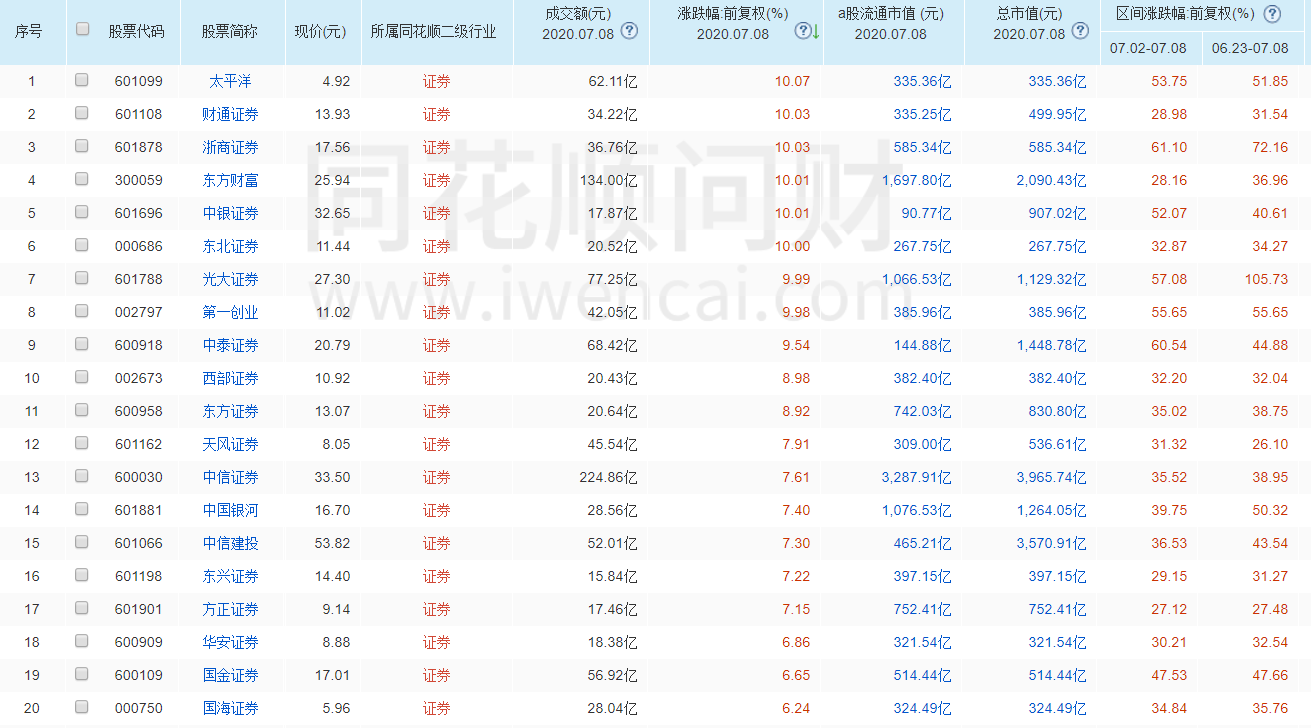Click the 53.82 current price value
Viewport: 1311px width, 728px height.
click(x=332, y=543)
